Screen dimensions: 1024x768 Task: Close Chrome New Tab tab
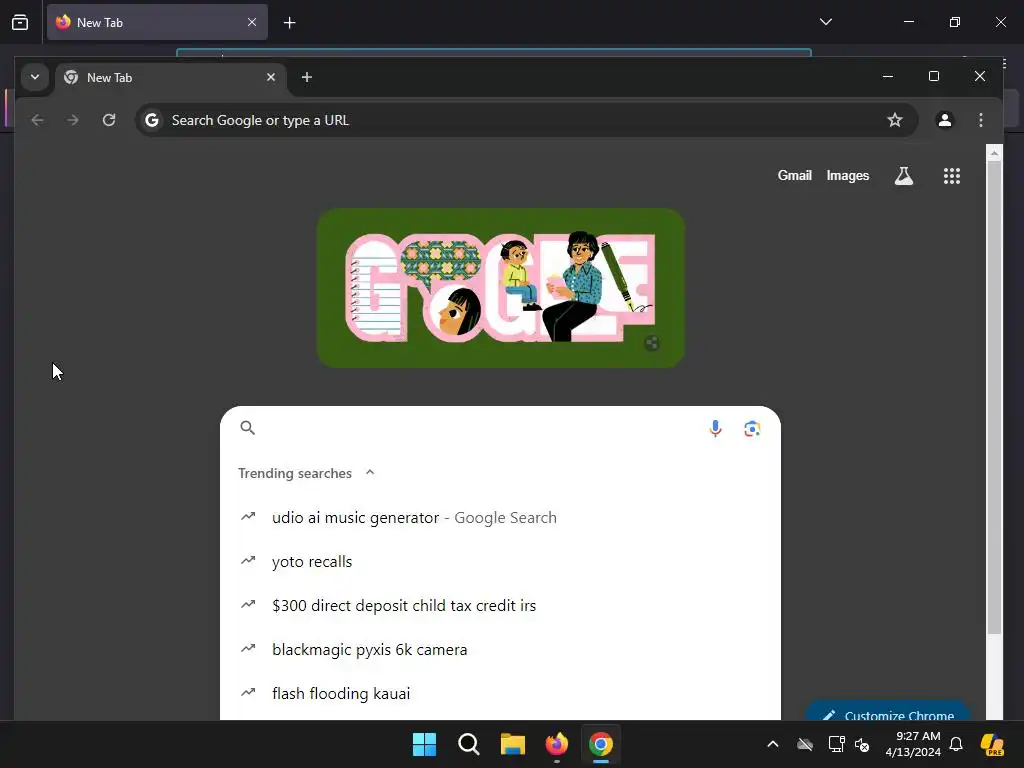coord(271,77)
